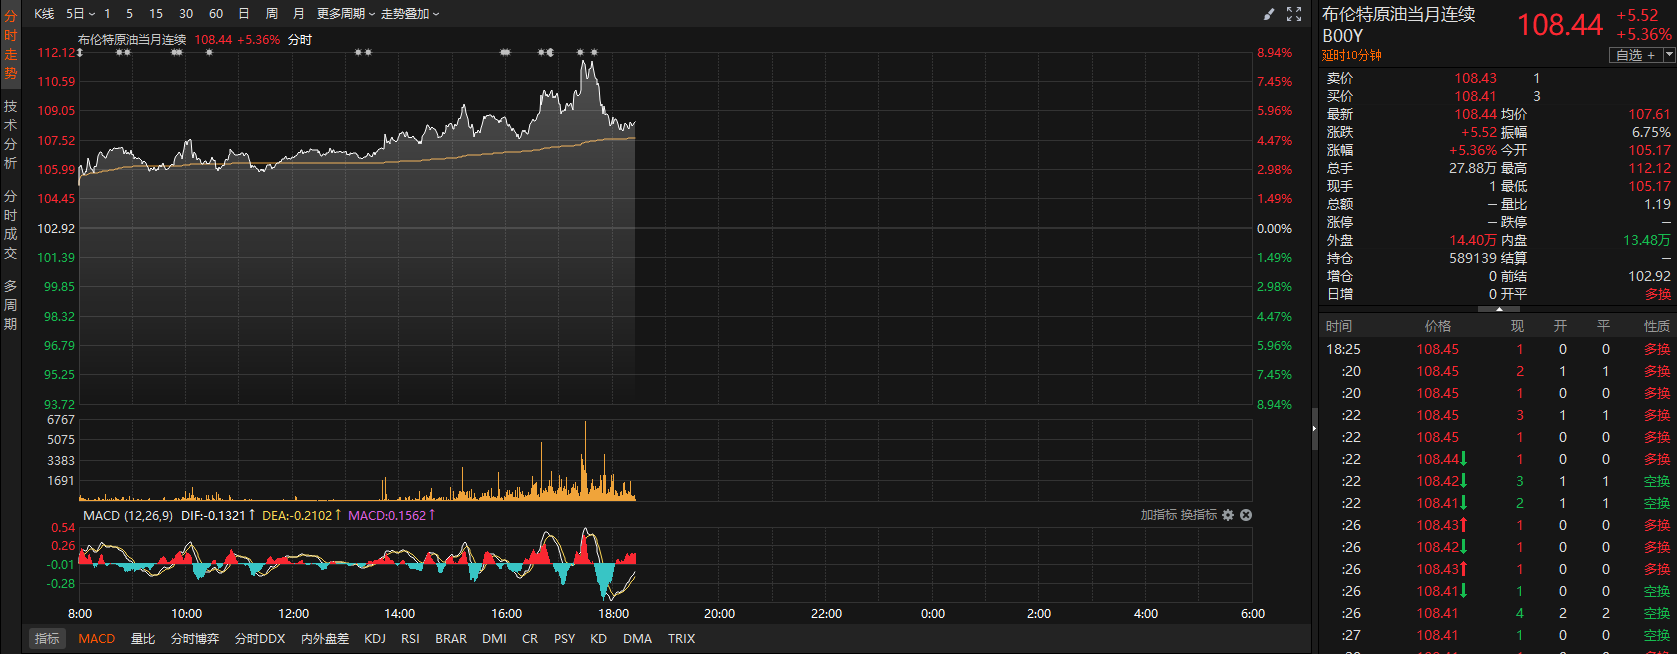
Task: Add to watchlist with 自选 + button
Action: tap(1635, 55)
